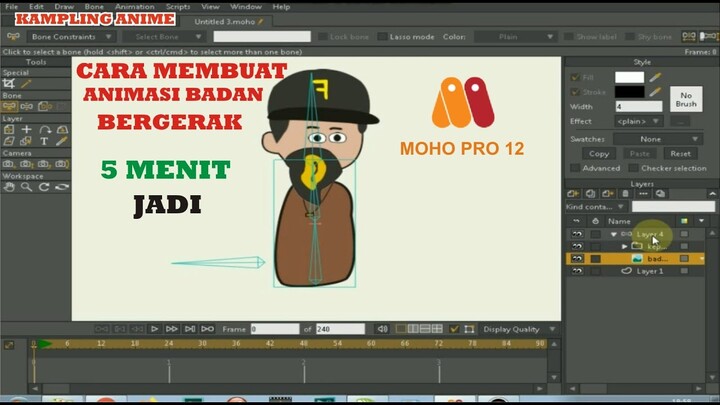Toggle the Shy bone checkbox
This screenshot has height=405, width=720.
630,37
